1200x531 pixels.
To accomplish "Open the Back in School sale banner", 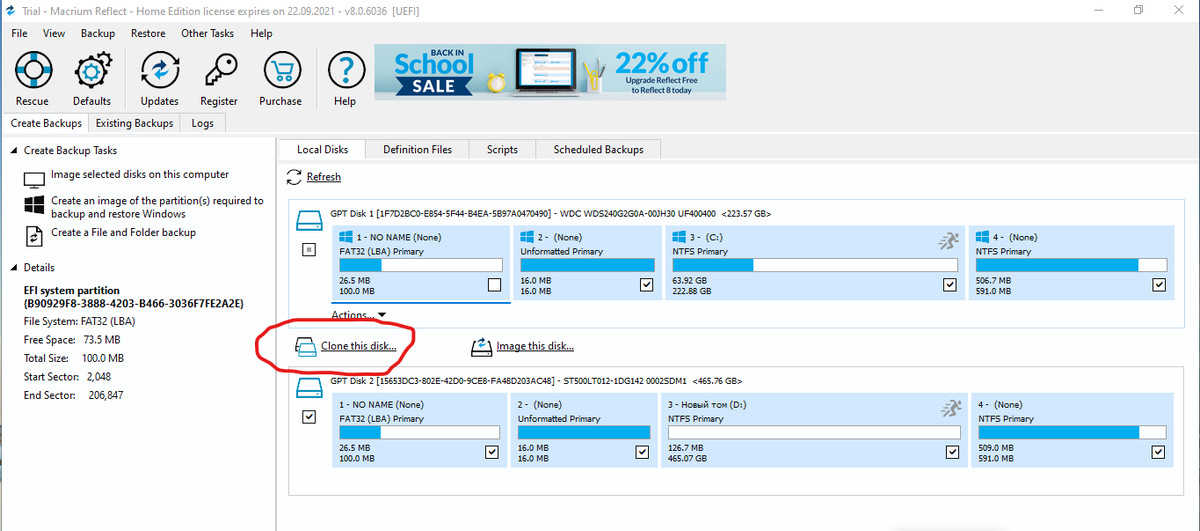I will (550, 72).
